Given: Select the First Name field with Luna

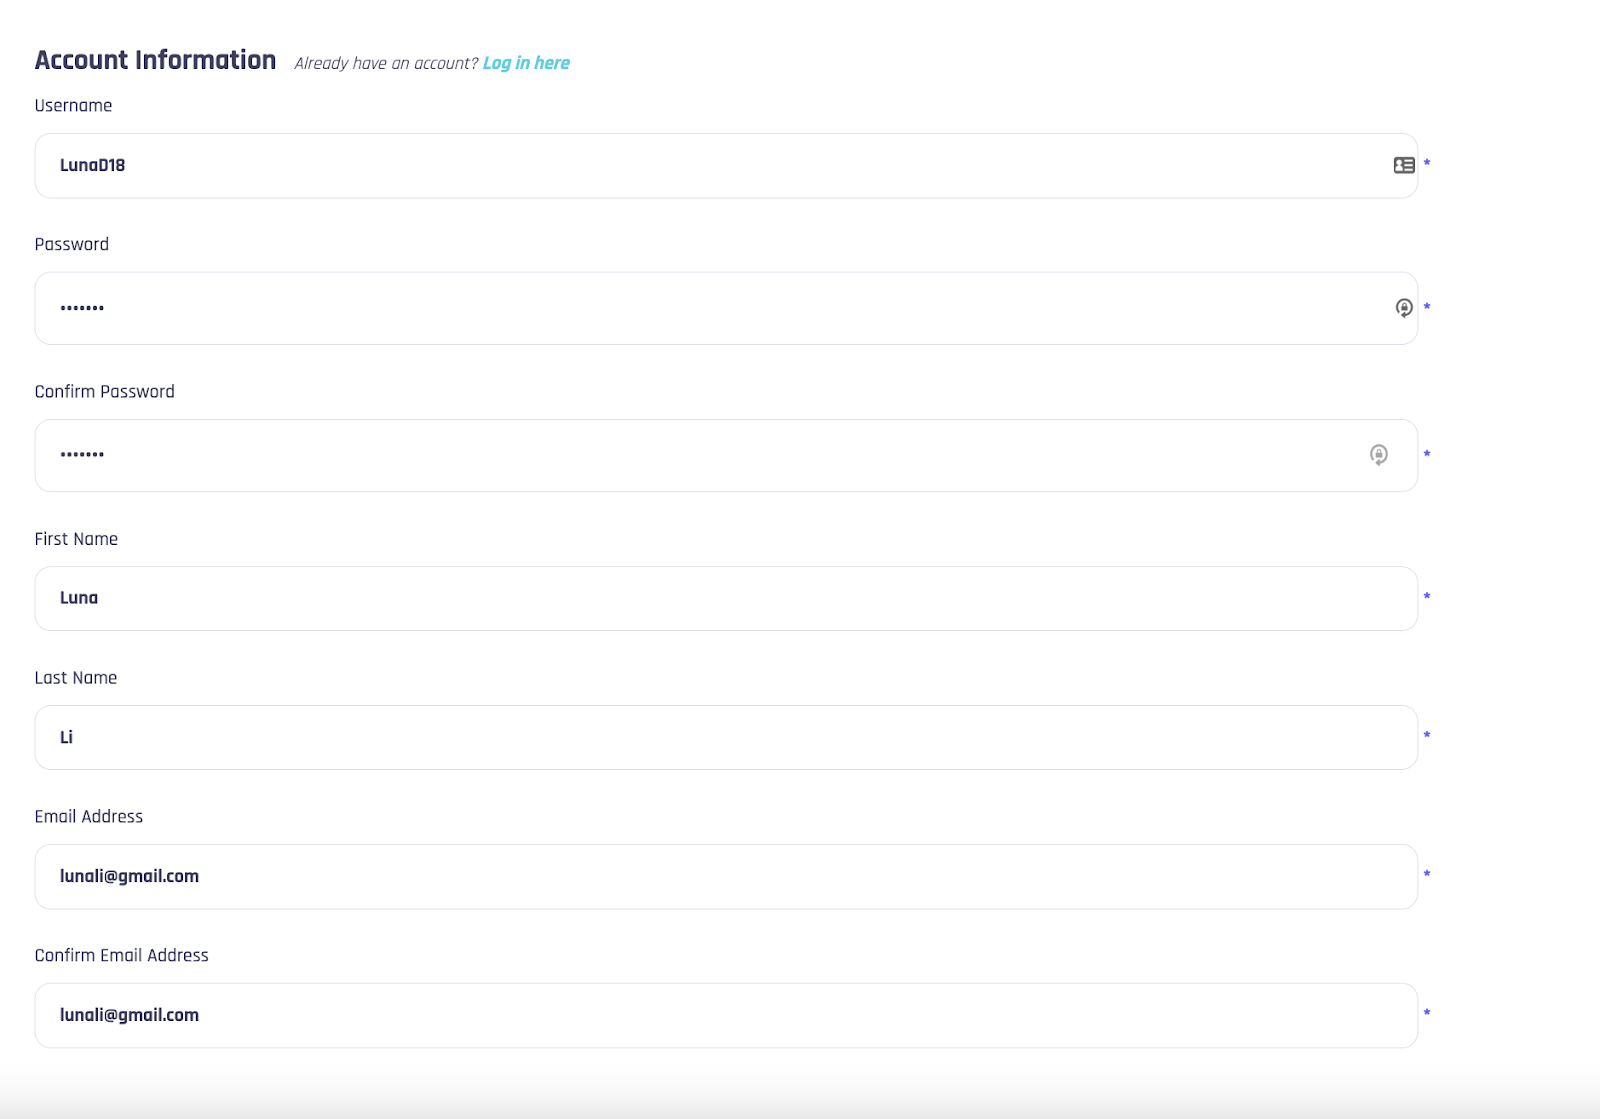Looking at the screenshot, I should point(726,599).
